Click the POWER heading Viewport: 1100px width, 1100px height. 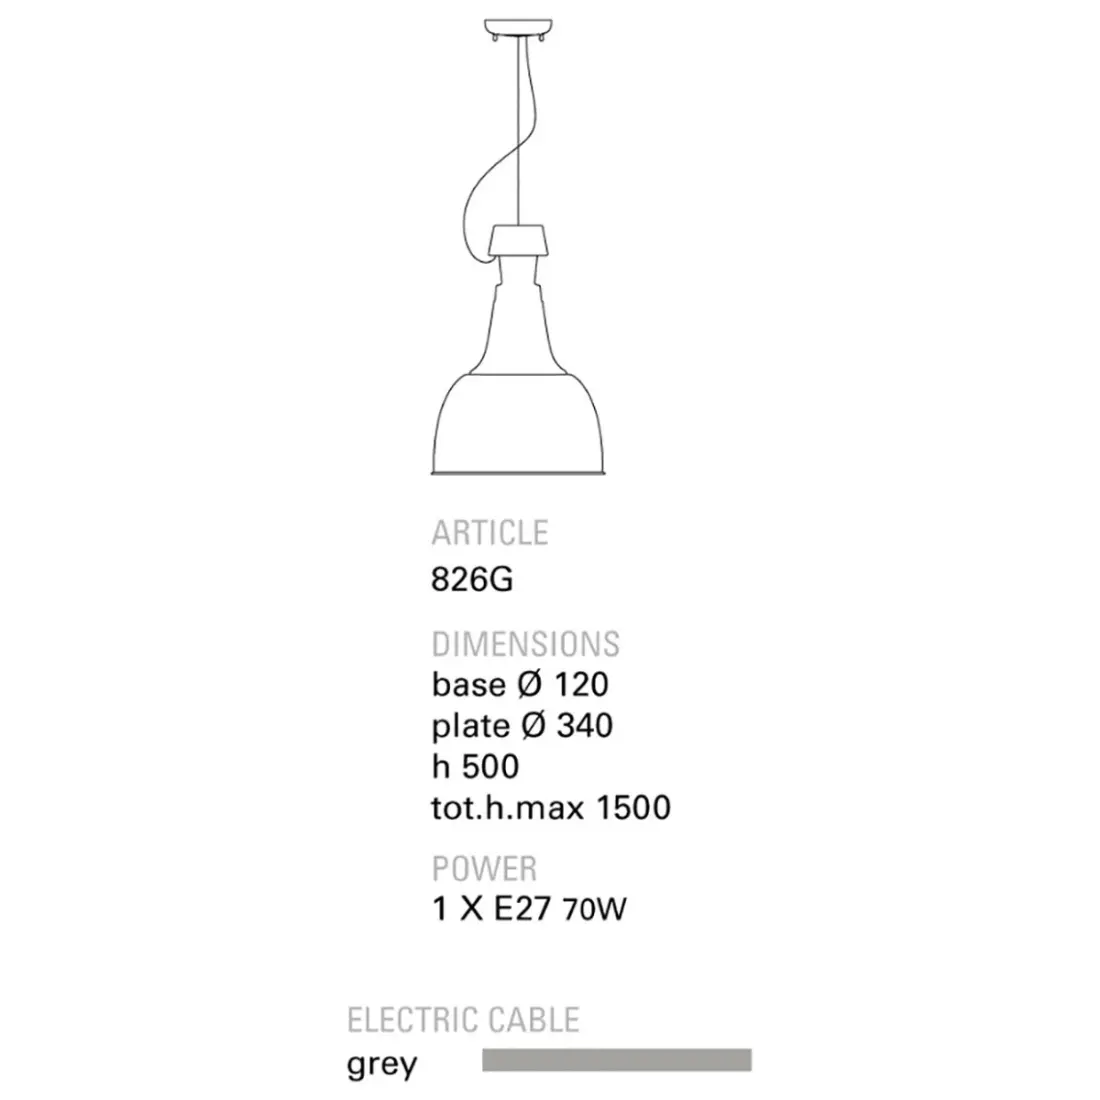(x=484, y=867)
